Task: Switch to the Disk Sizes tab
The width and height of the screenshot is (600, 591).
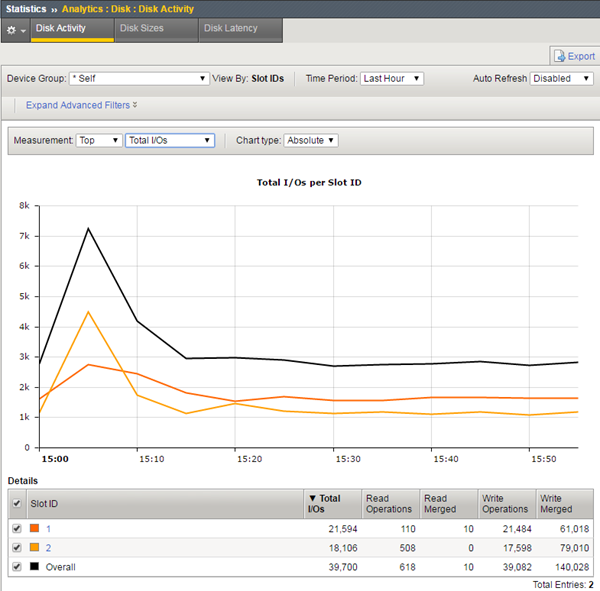Action: coord(141,29)
